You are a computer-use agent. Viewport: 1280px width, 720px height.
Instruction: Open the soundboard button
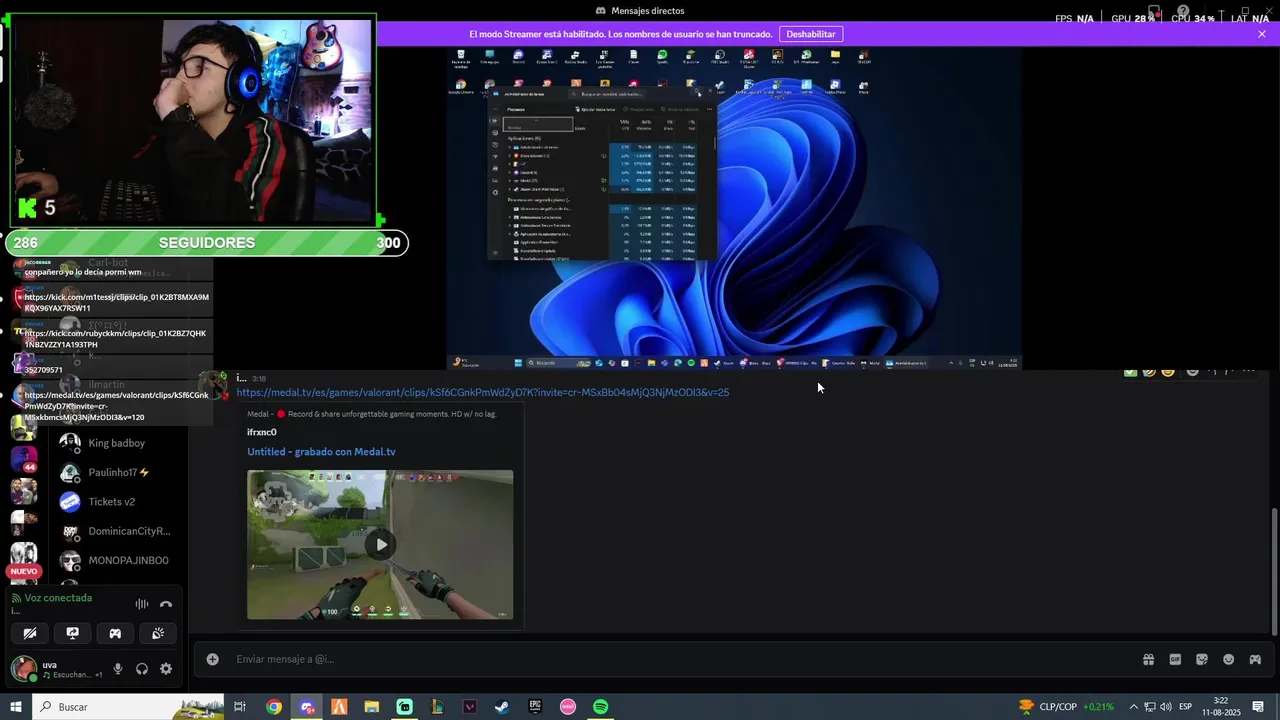(158, 633)
